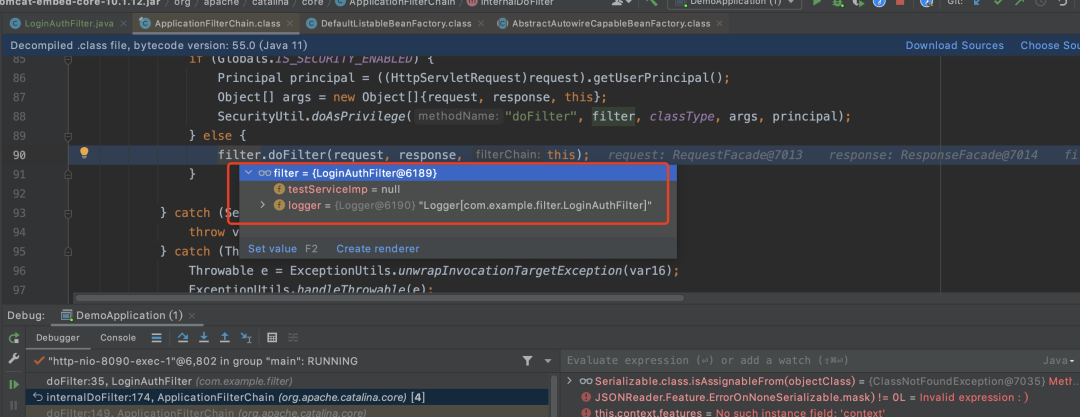Click the Evaluate expression input field
1080x417 pixels.
click(799, 360)
